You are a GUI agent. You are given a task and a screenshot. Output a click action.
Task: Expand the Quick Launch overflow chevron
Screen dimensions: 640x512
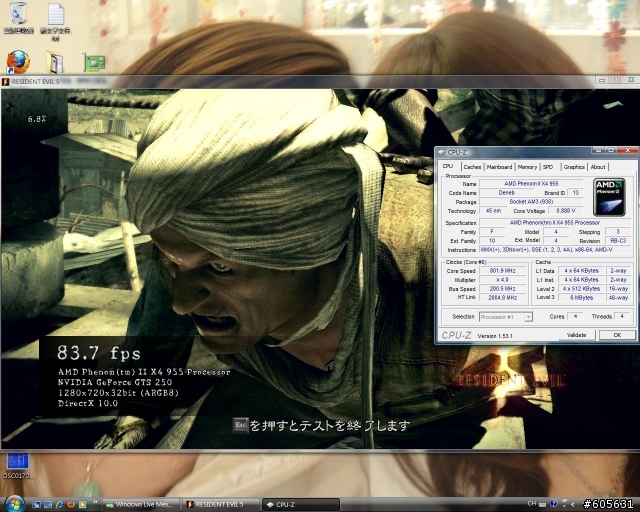[95, 503]
